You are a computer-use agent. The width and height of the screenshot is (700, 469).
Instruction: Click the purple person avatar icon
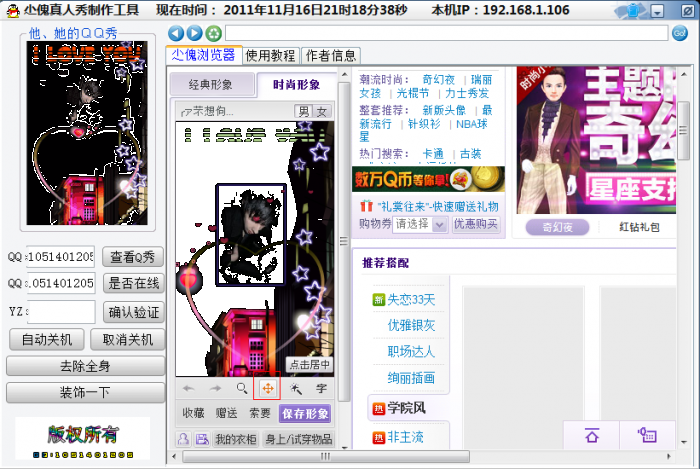pyautogui.click(x=183, y=439)
